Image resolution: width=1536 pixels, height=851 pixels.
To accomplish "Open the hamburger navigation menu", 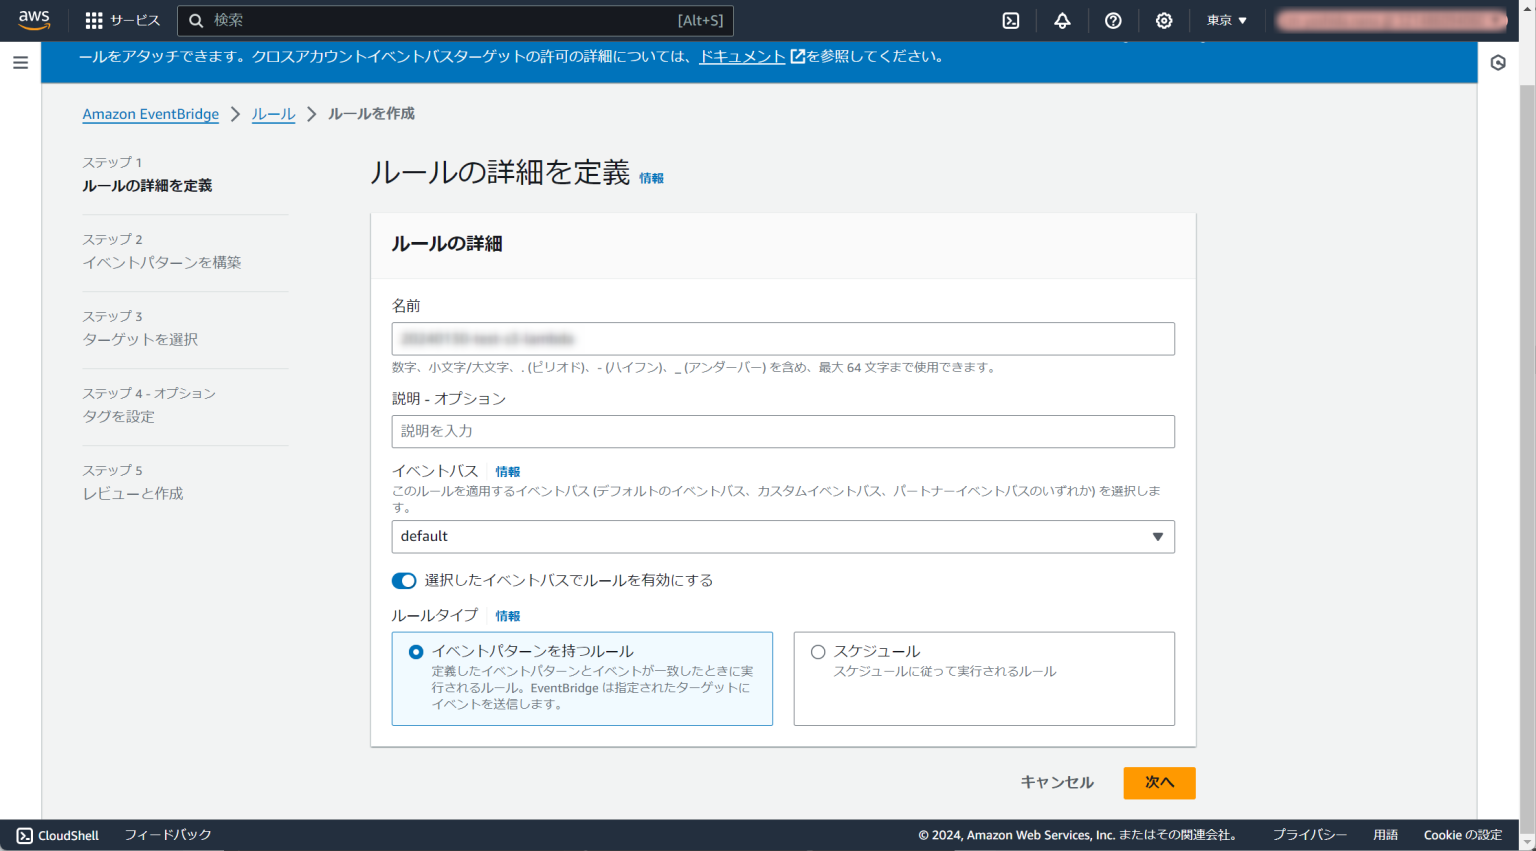I will click(x=20, y=62).
